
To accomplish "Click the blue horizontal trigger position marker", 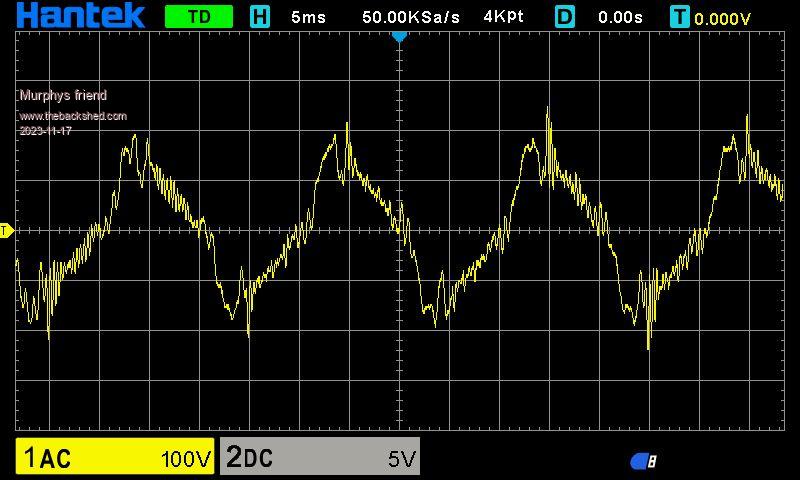I will pos(399,36).
